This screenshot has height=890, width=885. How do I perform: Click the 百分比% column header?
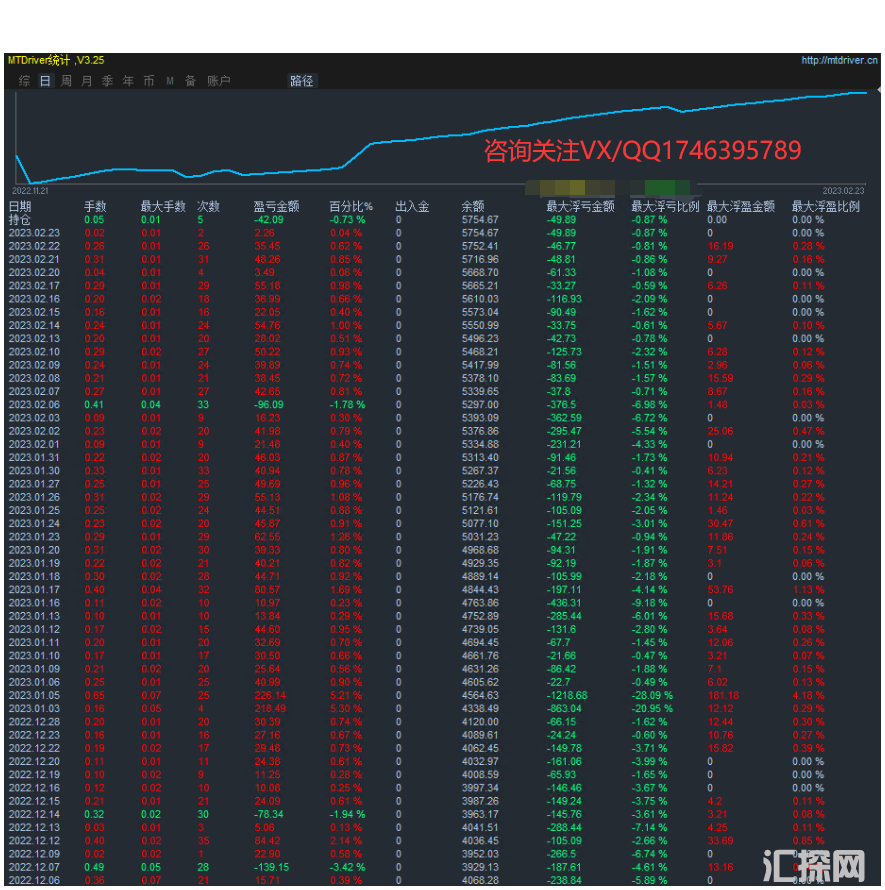click(351, 207)
